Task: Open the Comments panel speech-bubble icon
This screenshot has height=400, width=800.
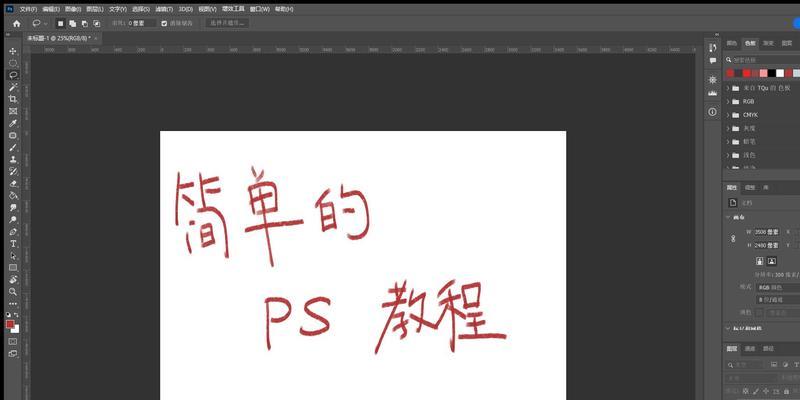Action: tap(713, 61)
